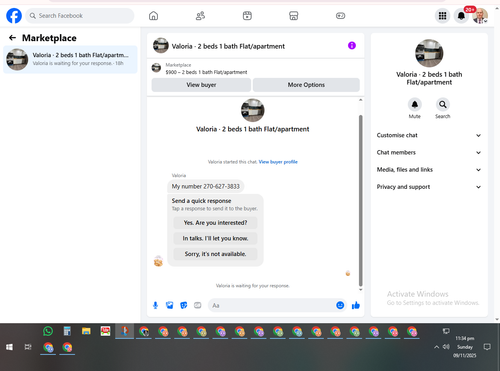Click the GIF icon in composer

click(198, 305)
